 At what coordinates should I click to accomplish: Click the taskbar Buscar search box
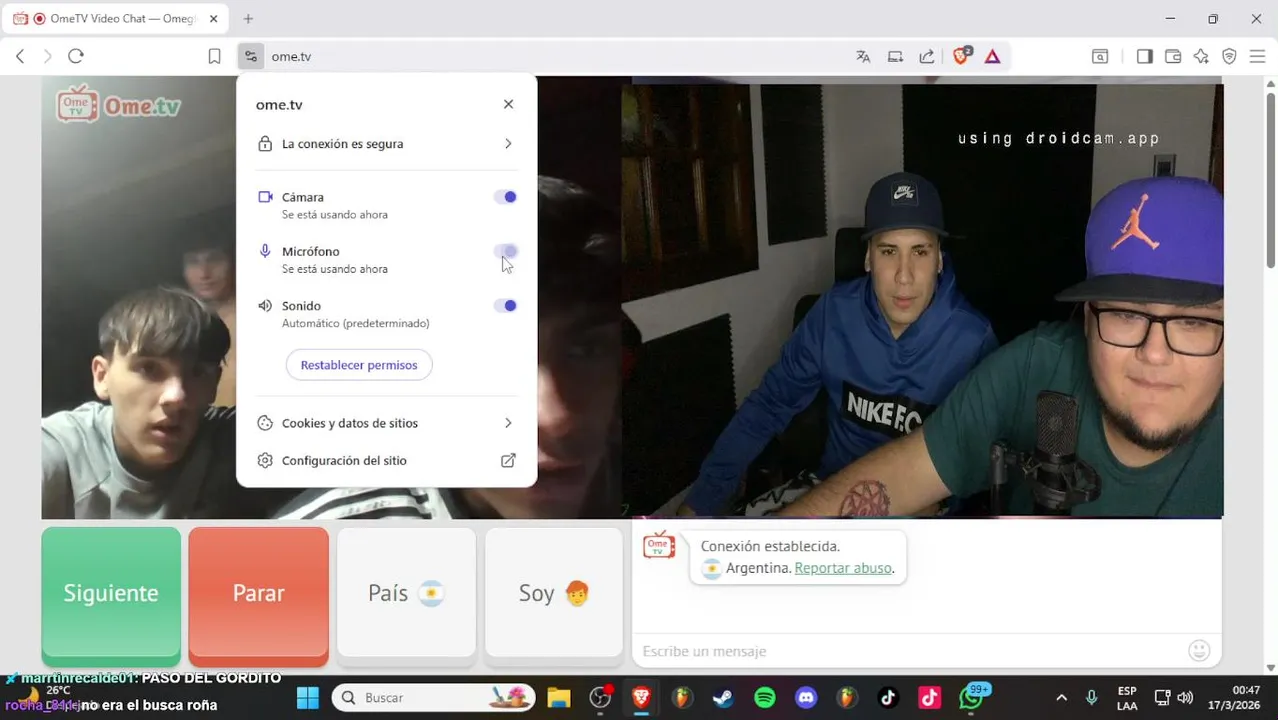pos(434,698)
